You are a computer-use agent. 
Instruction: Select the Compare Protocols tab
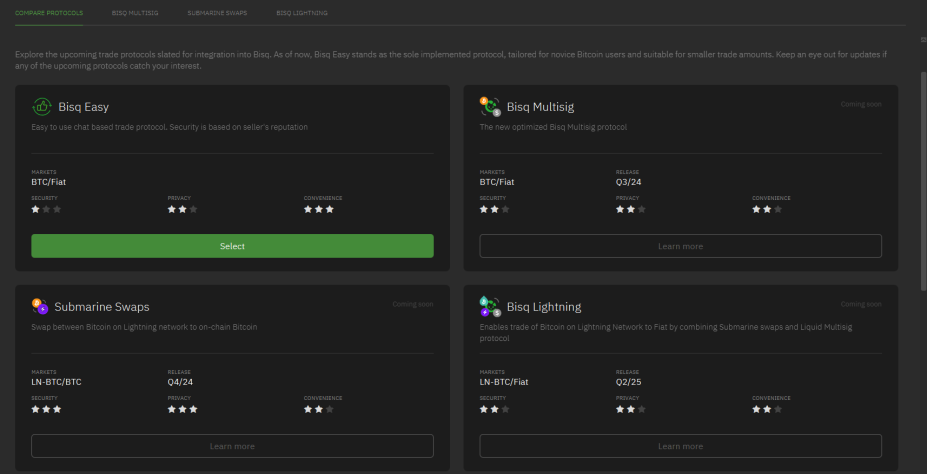click(49, 13)
